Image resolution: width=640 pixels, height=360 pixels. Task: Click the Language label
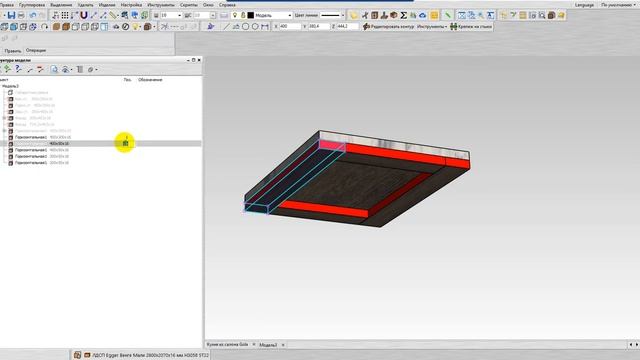pos(584,5)
